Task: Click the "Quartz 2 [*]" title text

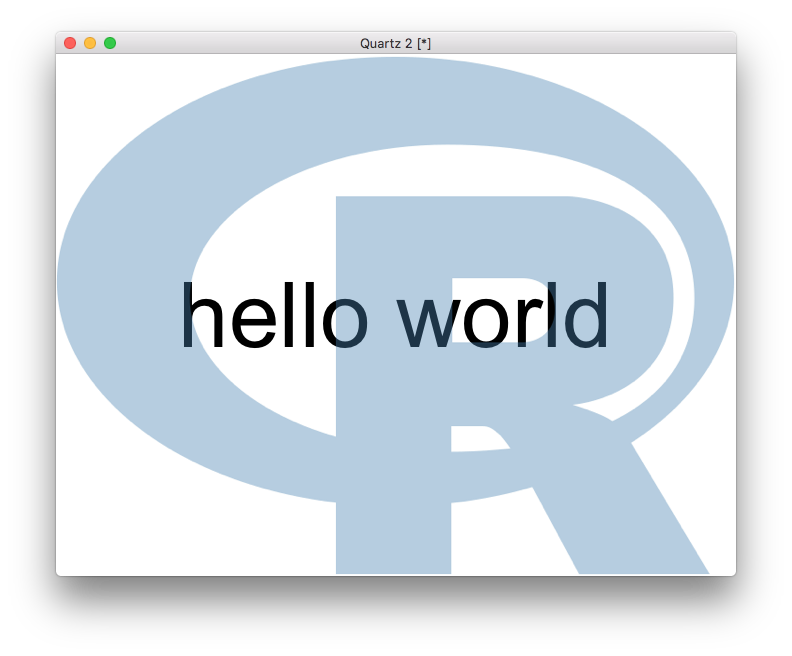Action: [x=395, y=44]
